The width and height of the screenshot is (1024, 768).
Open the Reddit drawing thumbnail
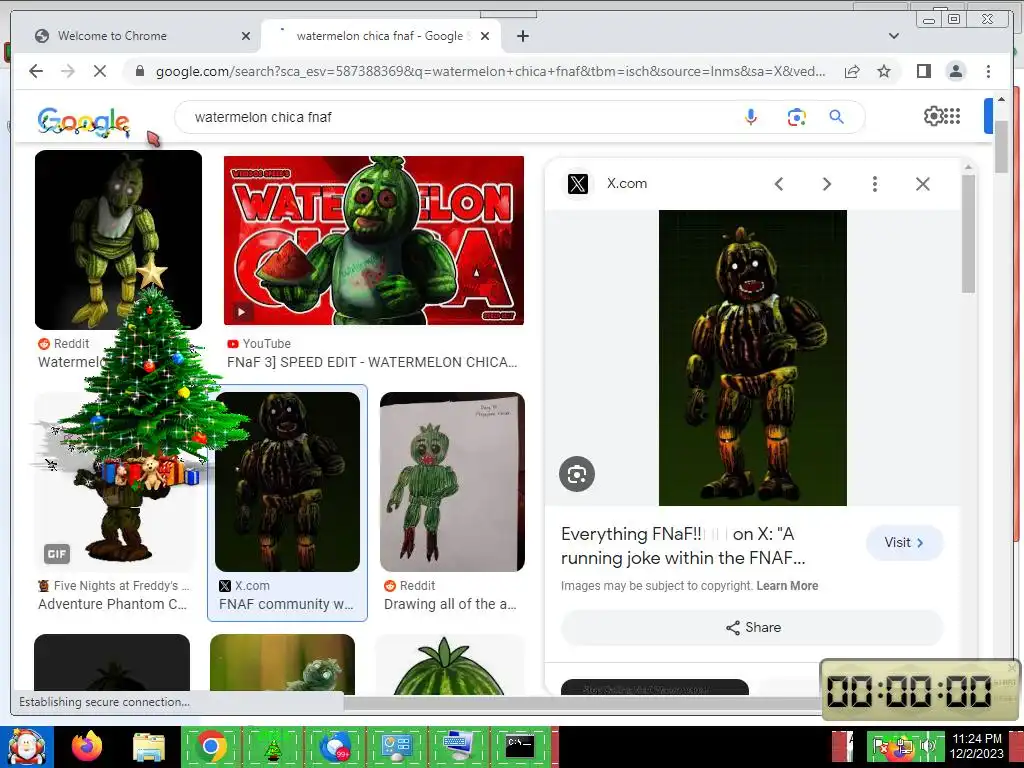[x=452, y=482]
